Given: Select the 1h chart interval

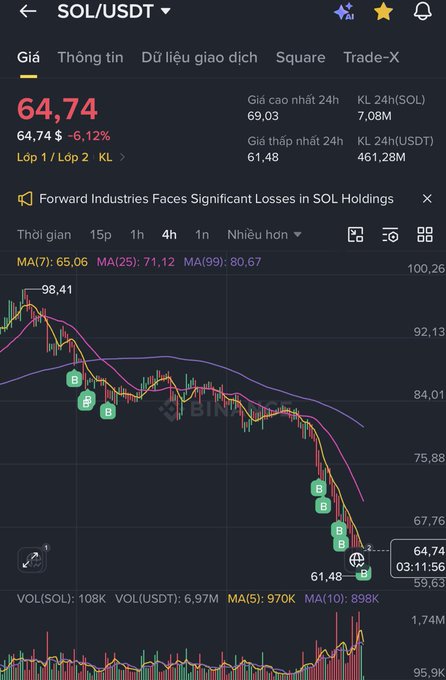Looking at the screenshot, I should (137, 235).
